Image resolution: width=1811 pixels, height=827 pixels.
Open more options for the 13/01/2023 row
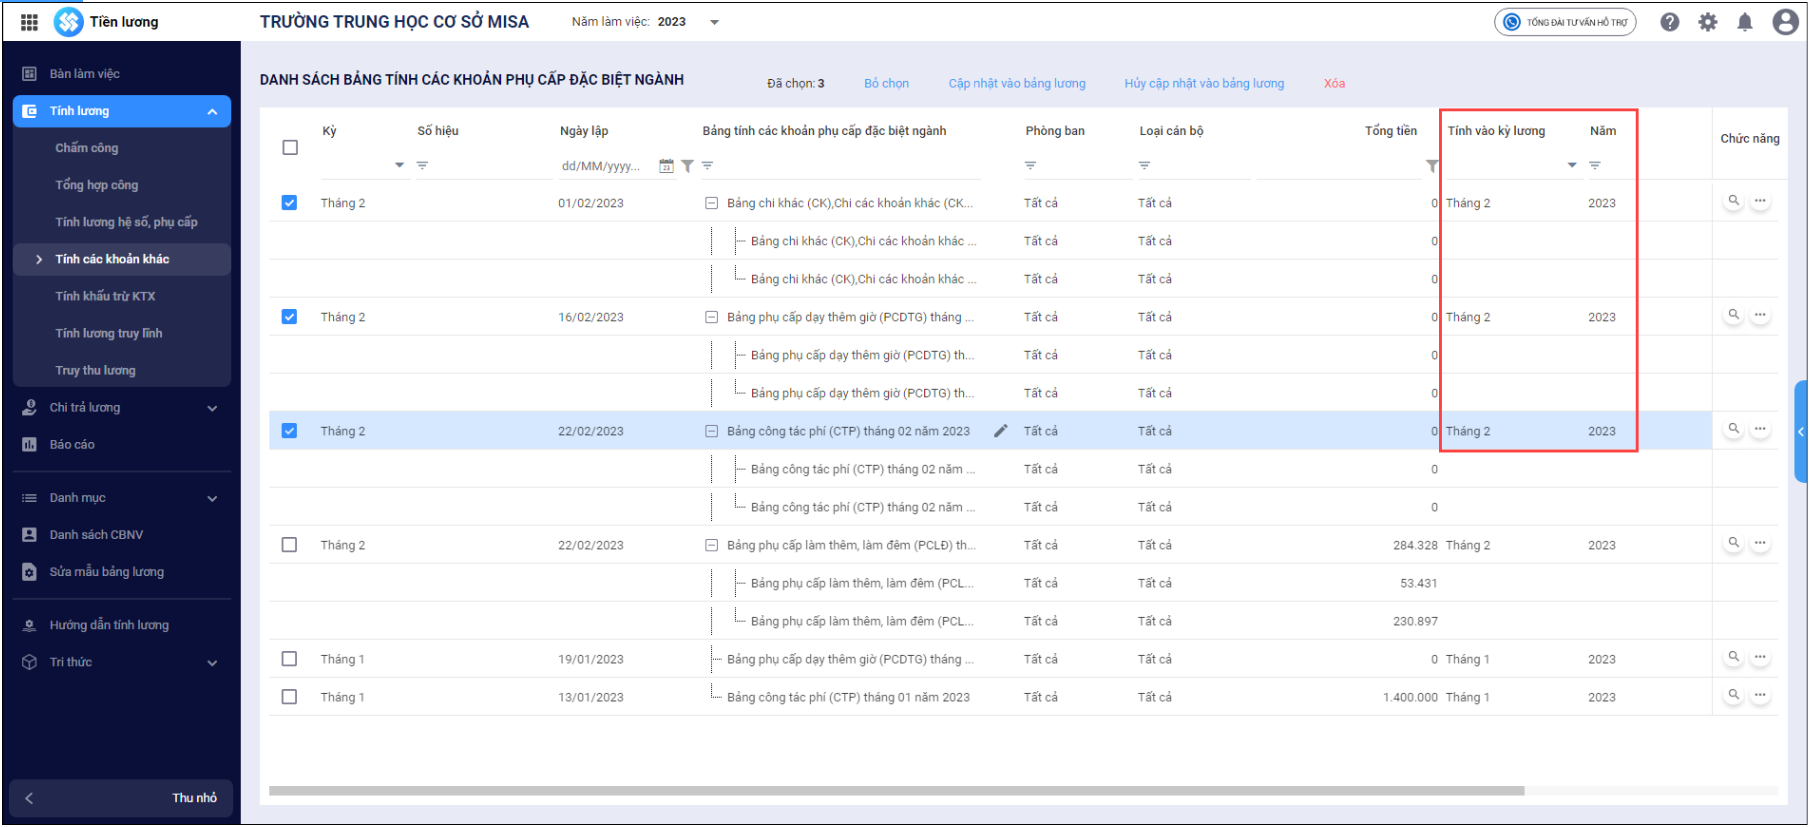click(1760, 695)
